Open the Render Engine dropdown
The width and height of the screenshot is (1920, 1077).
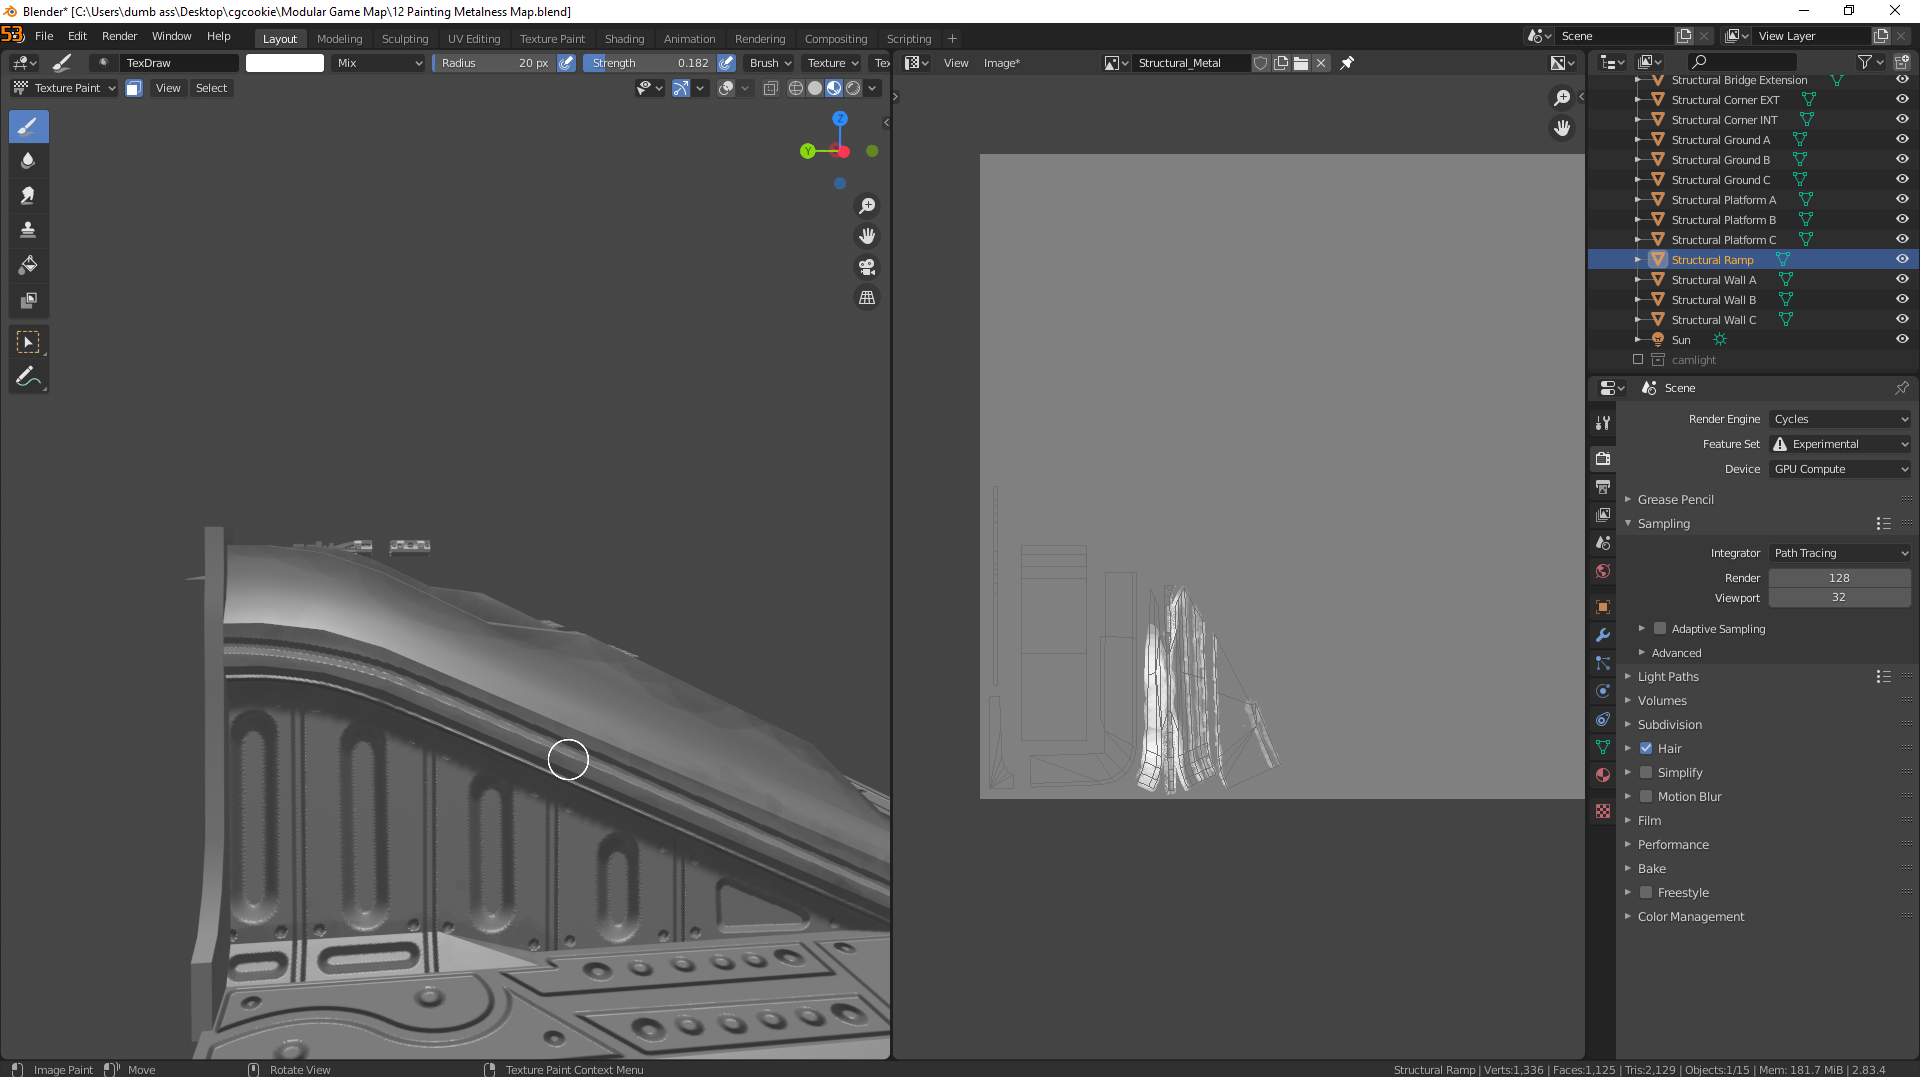coord(1840,419)
